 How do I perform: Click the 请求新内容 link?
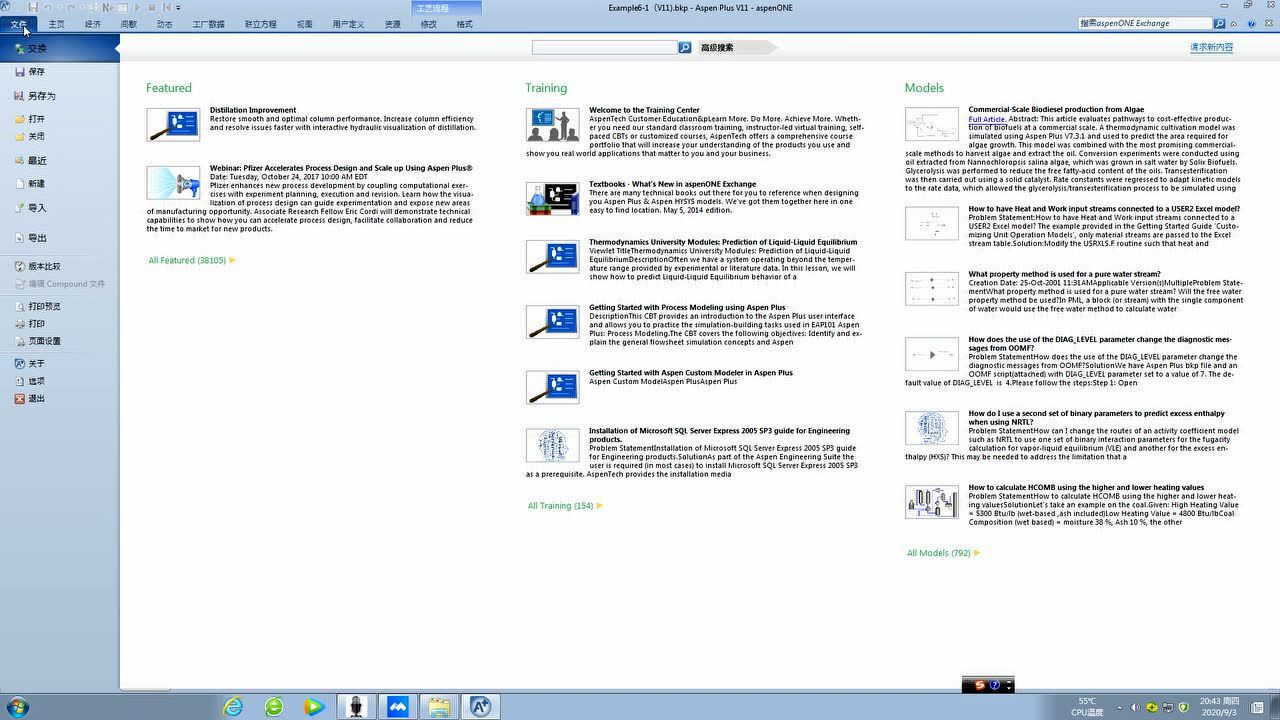tap(1211, 47)
